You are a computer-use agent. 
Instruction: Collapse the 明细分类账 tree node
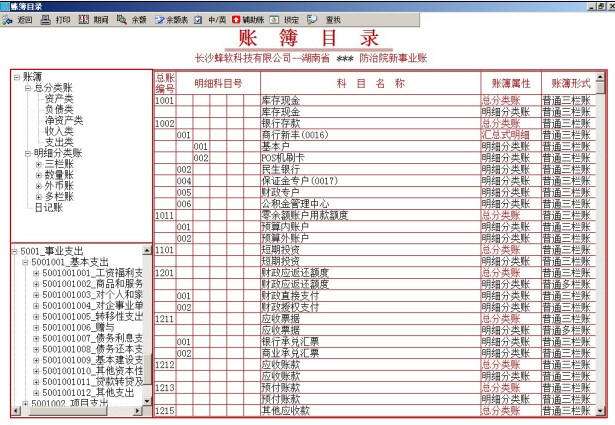coord(27,153)
